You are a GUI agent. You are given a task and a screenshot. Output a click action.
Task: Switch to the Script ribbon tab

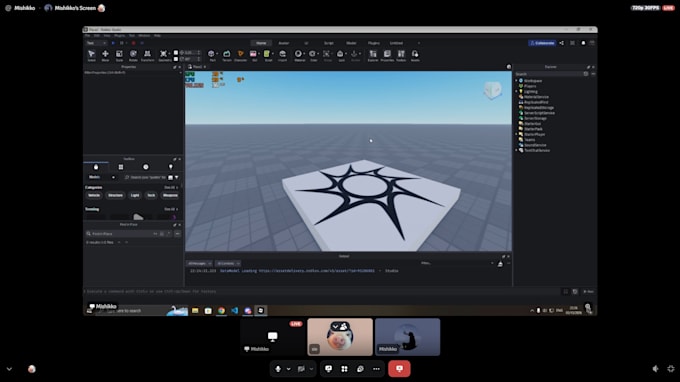tap(329, 43)
